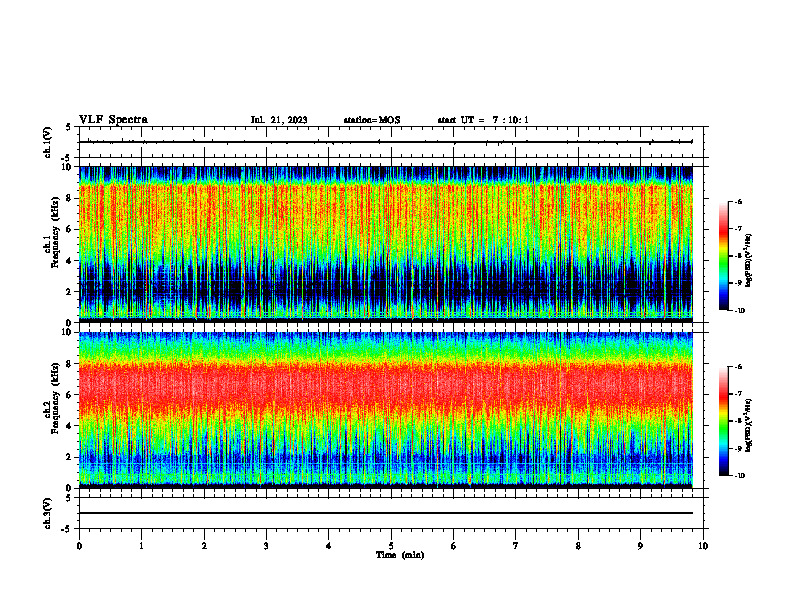Click the '-10' tick on ch.2 colorbar
The height and width of the screenshot is (612, 792).
pos(739,476)
